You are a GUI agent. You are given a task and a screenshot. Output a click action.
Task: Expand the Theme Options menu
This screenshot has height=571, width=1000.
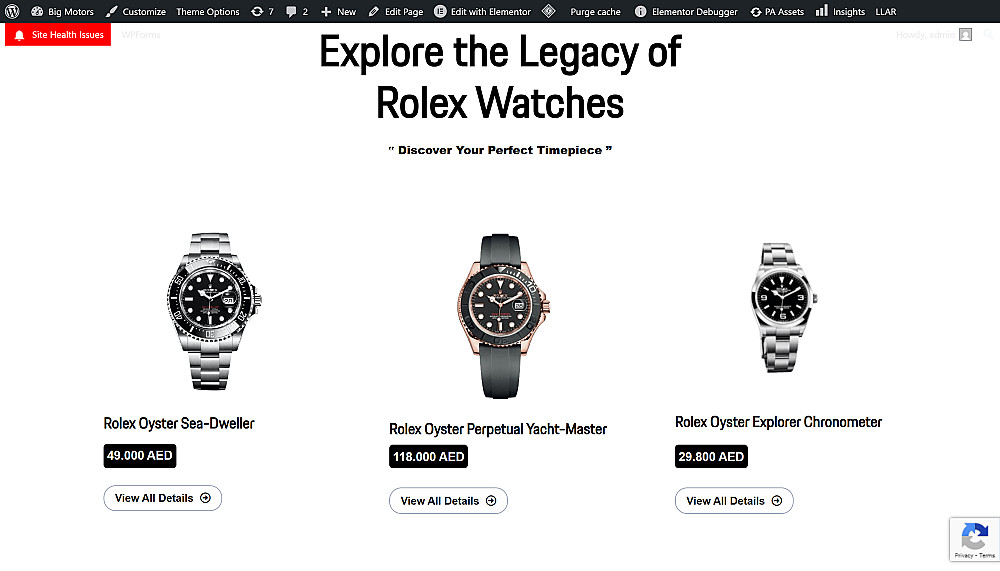(208, 12)
